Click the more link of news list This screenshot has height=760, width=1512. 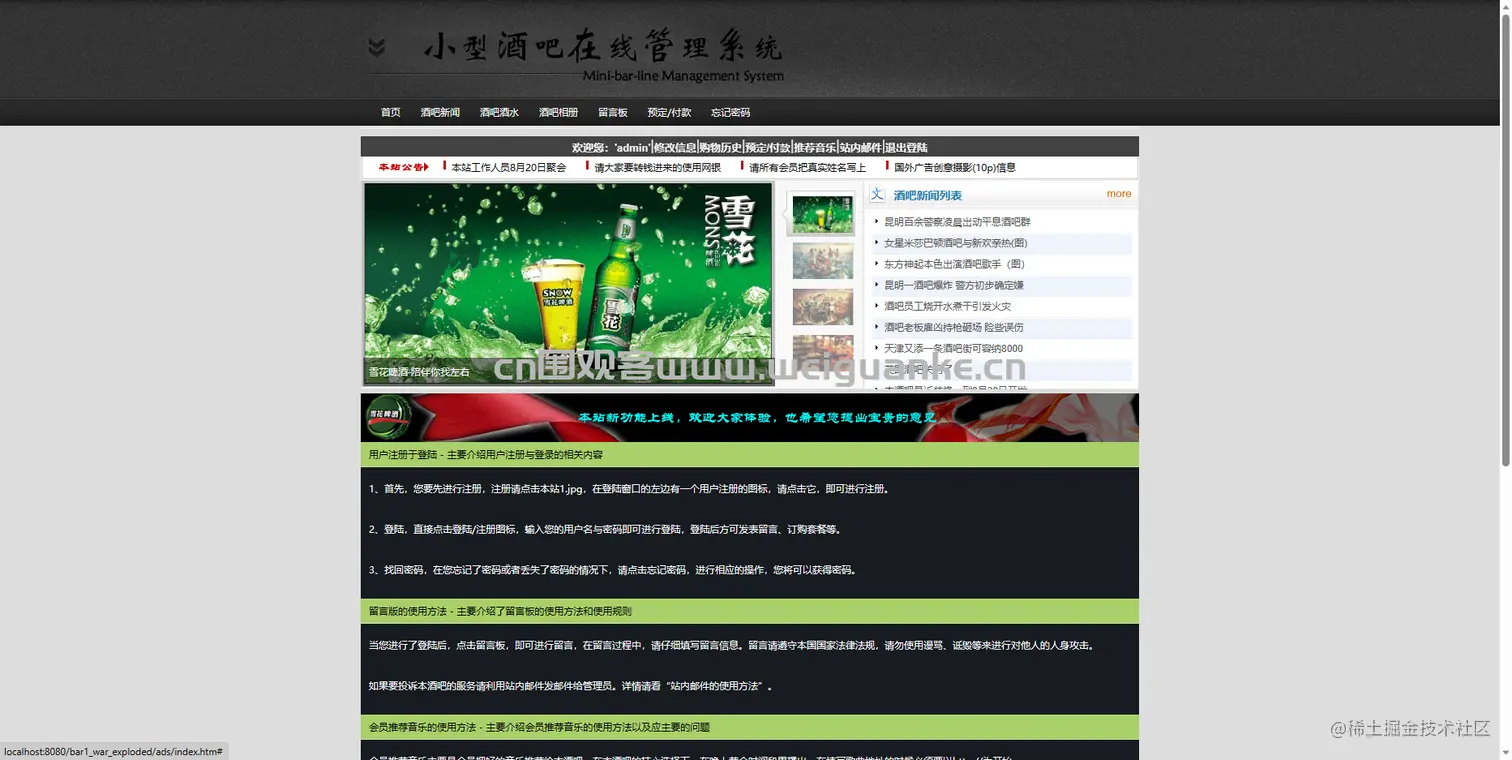pyautogui.click(x=1119, y=194)
